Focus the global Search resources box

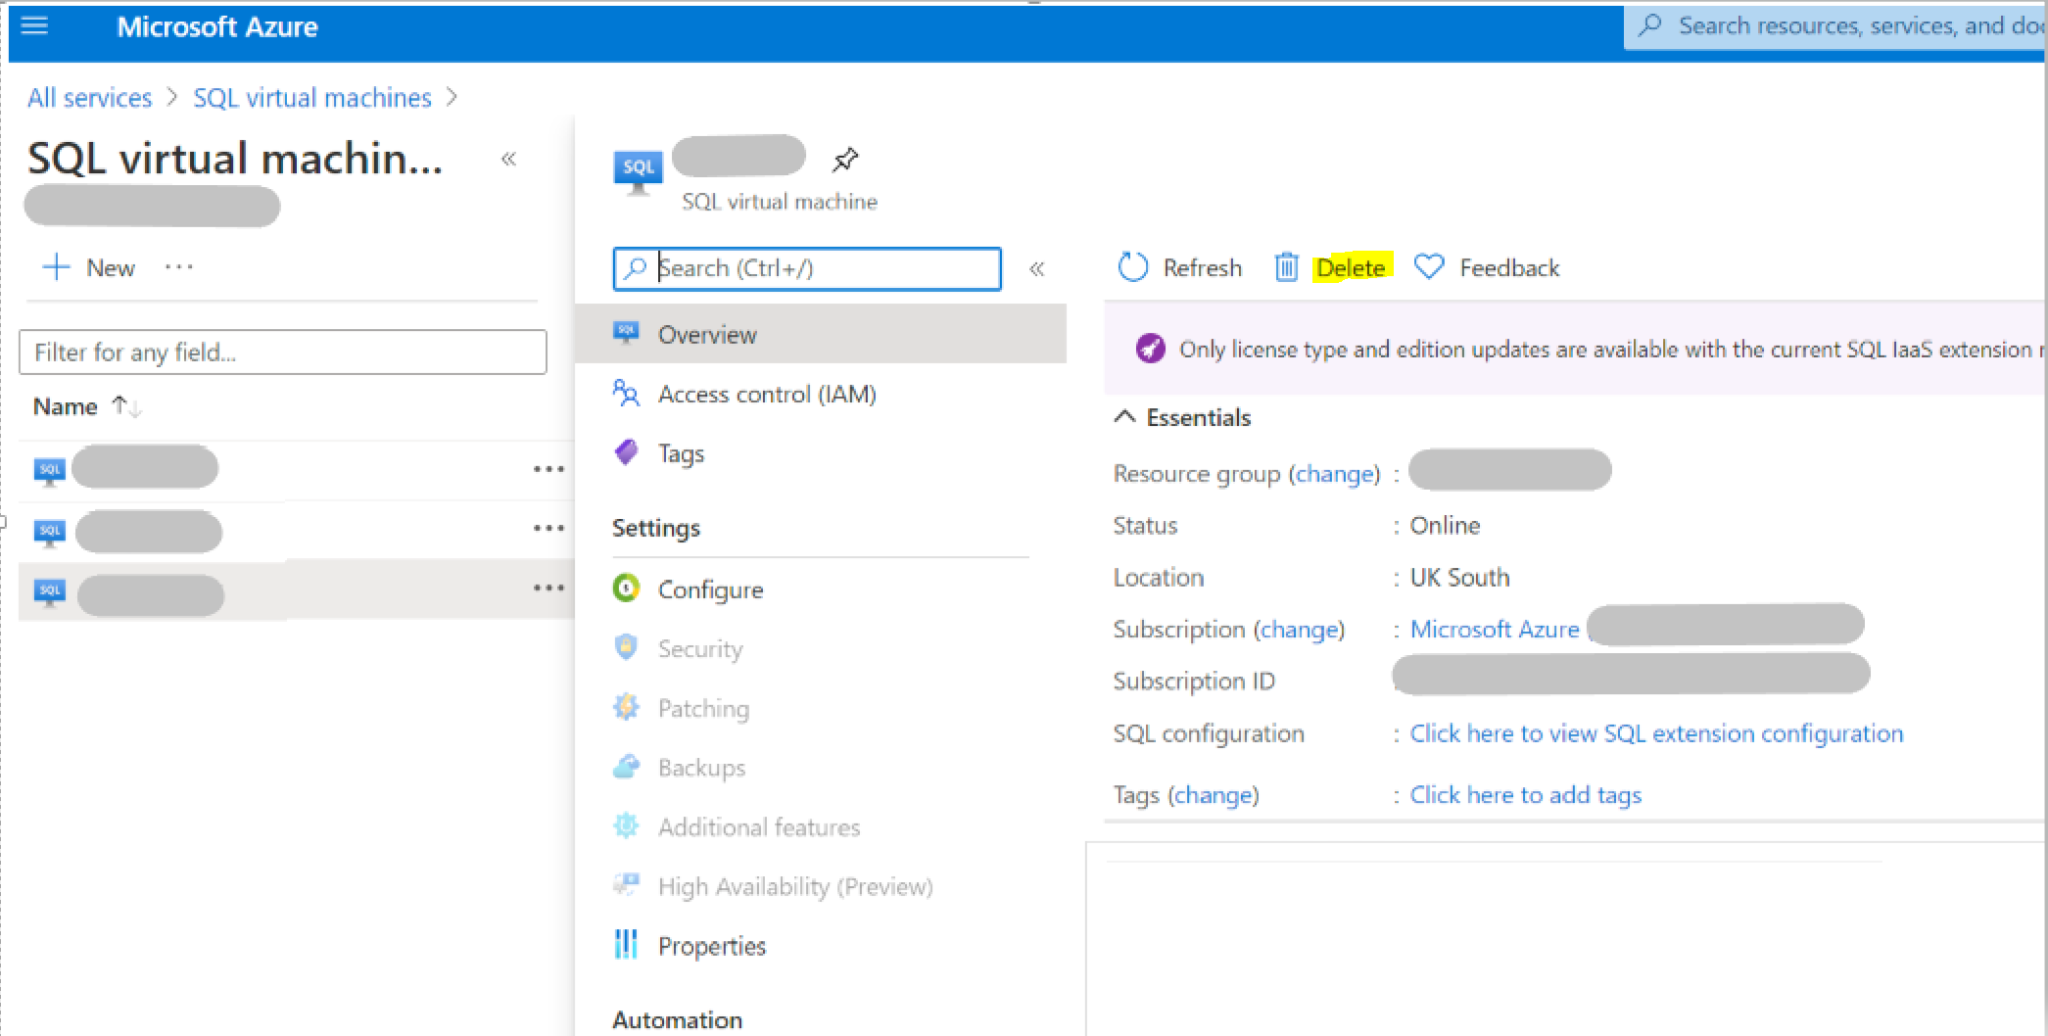[1835, 25]
